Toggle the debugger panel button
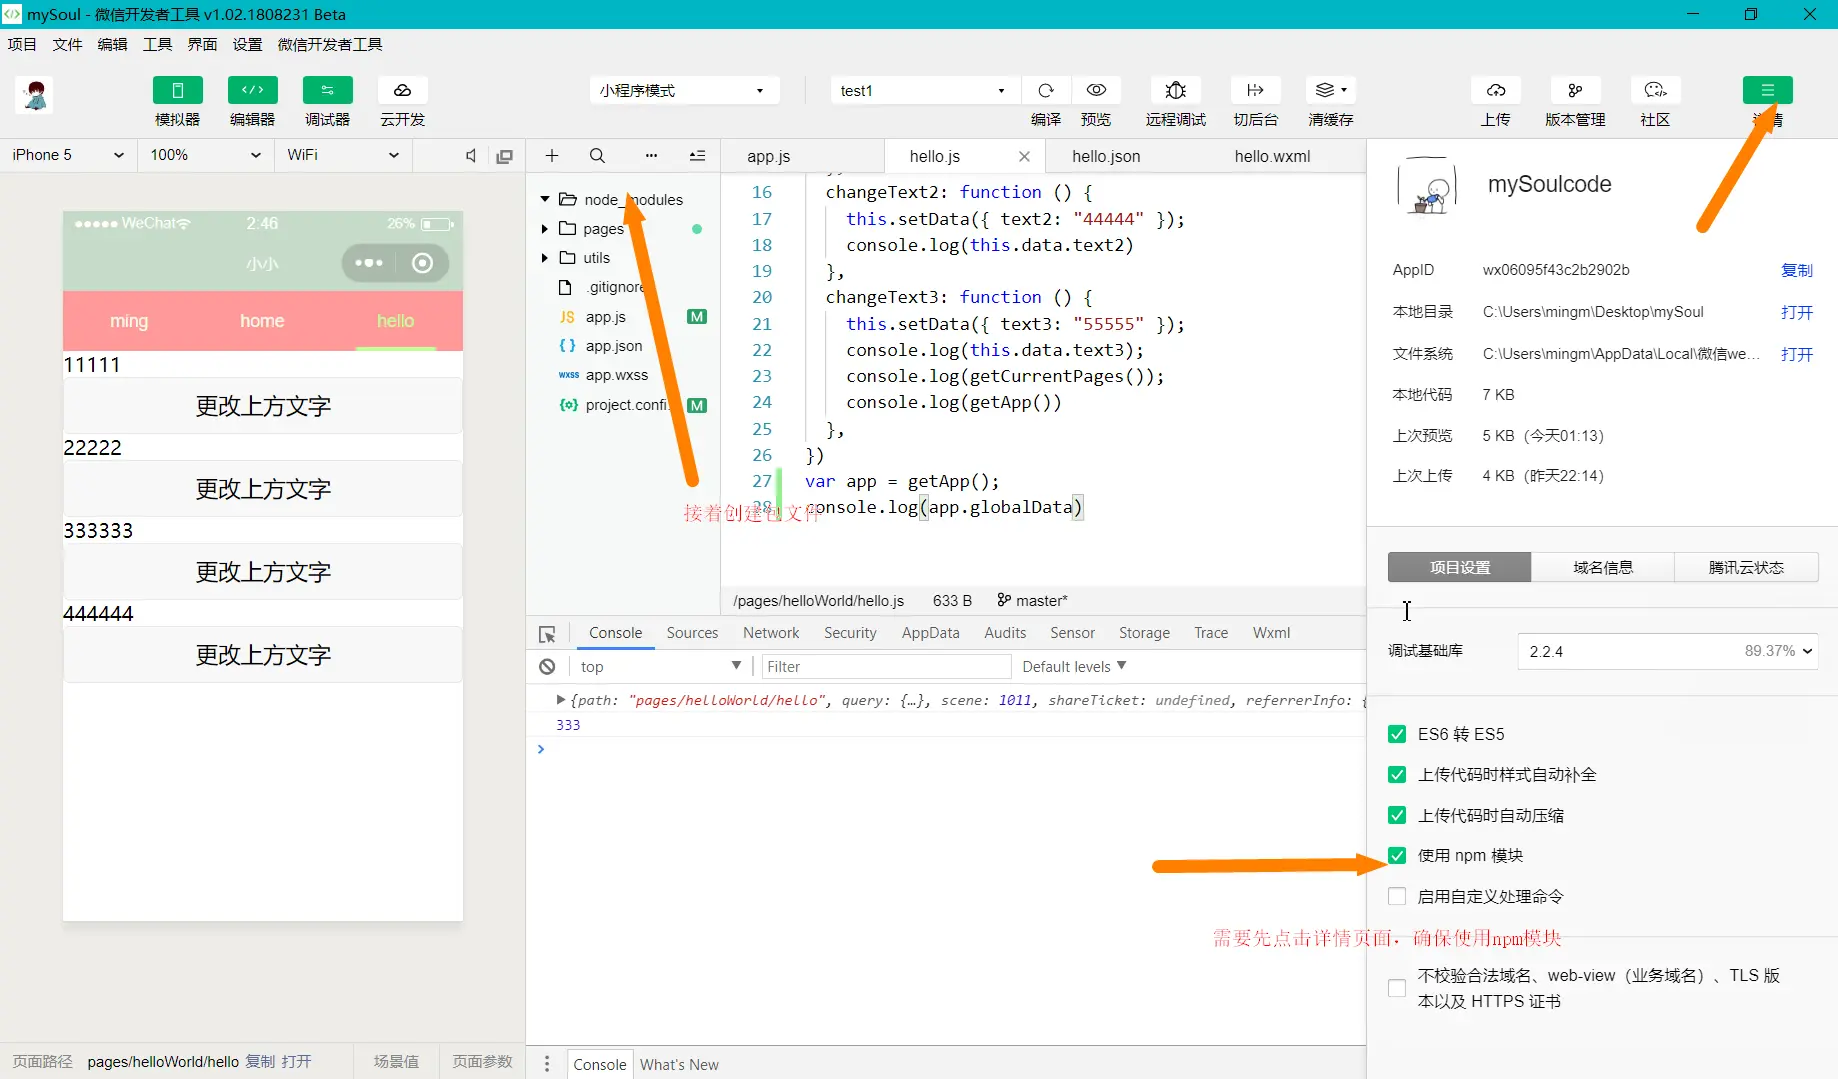This screenshot has height=1079, width=1838. click(327, 90)
